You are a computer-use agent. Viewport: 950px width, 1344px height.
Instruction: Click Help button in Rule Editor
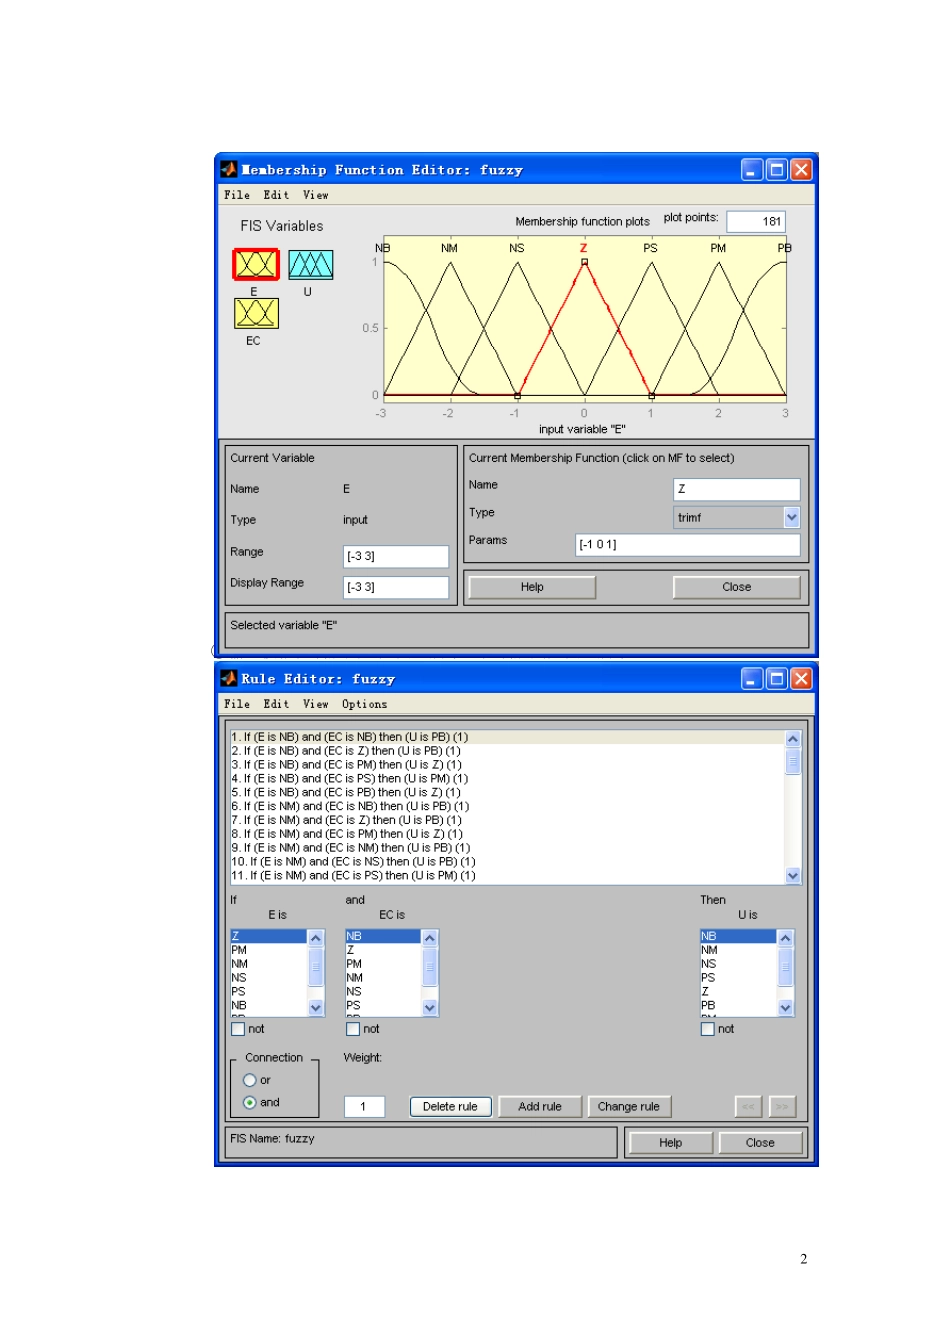tap(671, 1143)
